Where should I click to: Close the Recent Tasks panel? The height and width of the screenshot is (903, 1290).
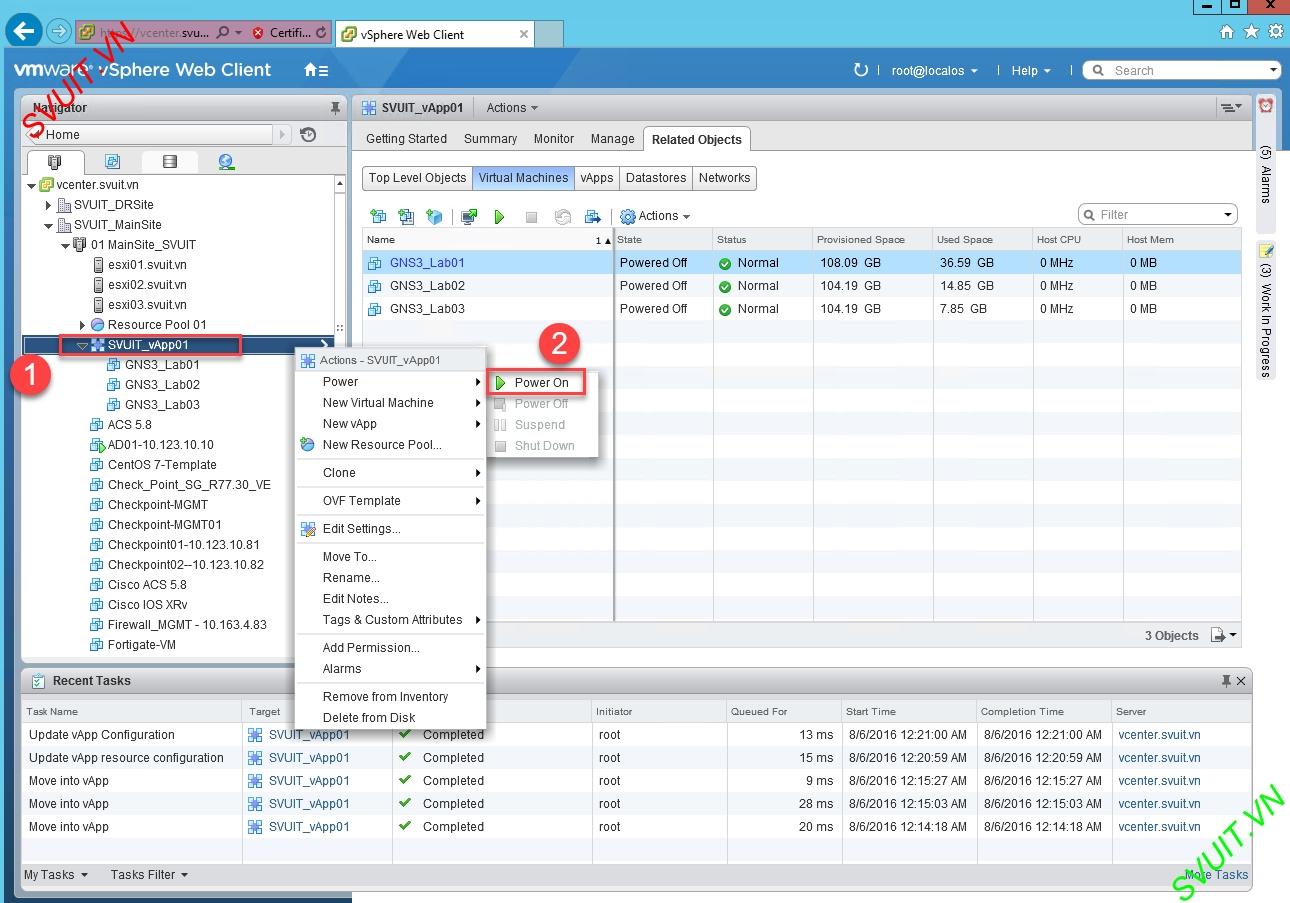point(1241,681)
